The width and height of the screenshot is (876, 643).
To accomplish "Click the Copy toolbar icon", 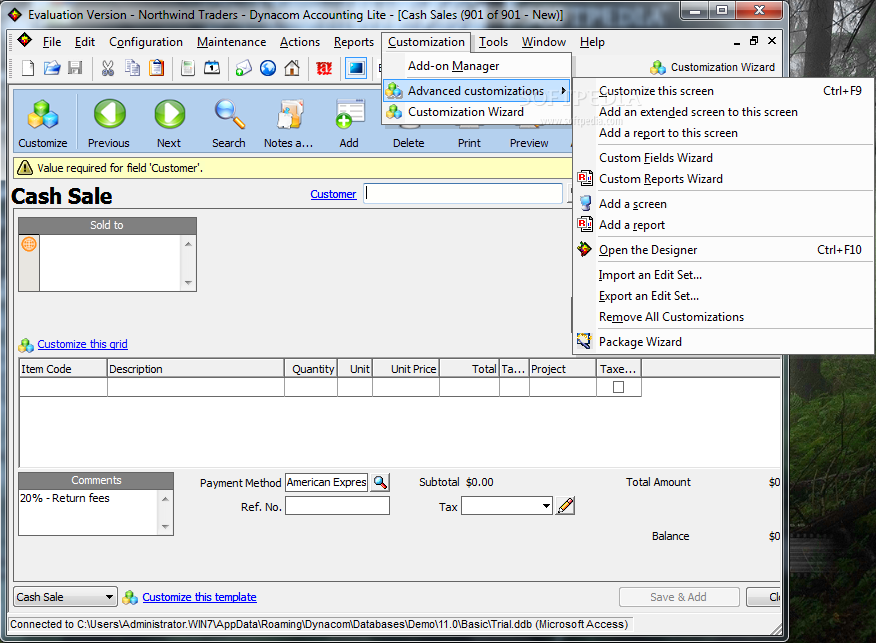I will [x=132, y=68].
